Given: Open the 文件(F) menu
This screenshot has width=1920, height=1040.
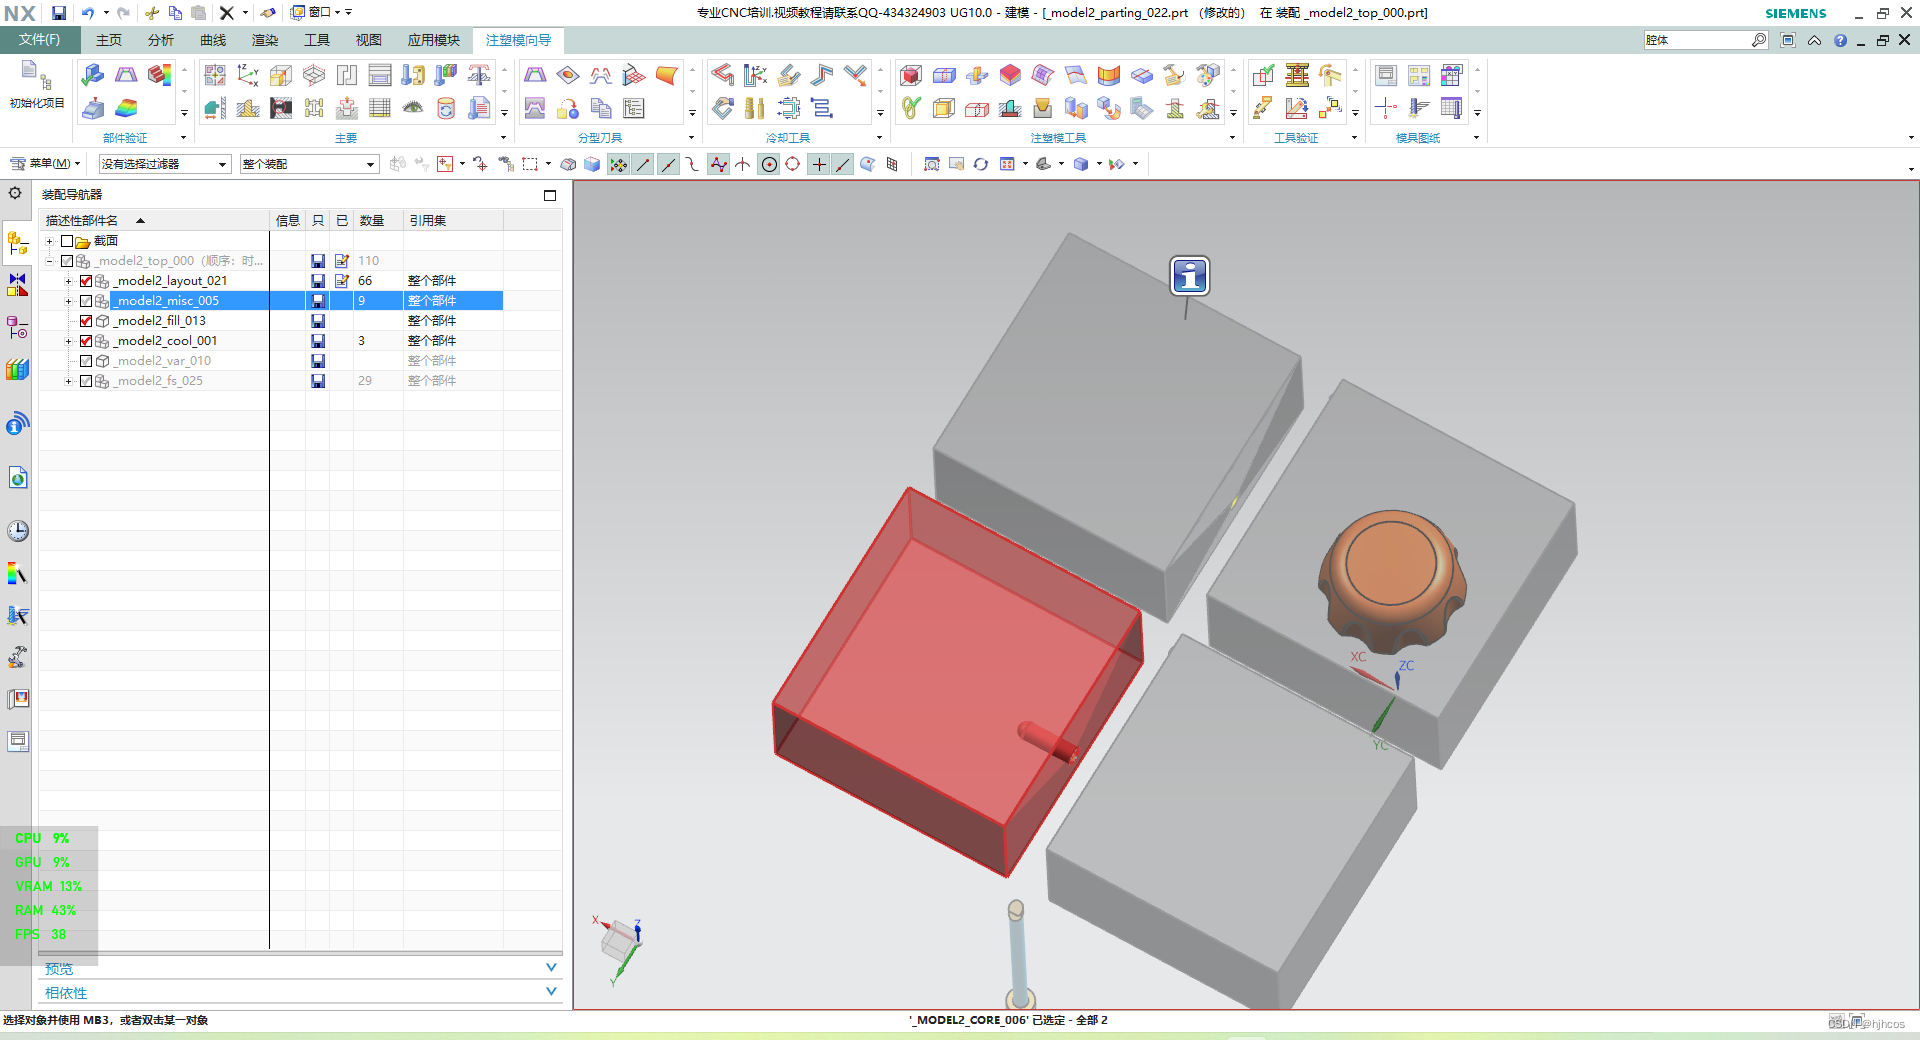Looking at the screenshot, I should (x=39, y=40).
